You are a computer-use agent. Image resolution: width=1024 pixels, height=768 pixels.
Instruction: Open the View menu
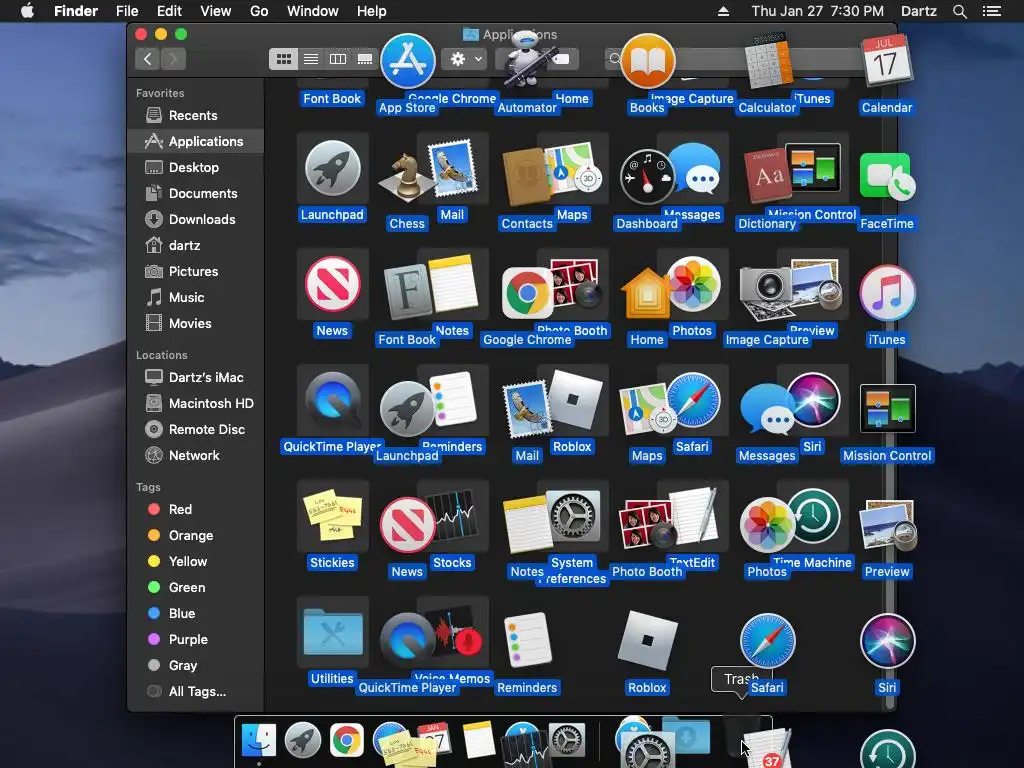(216, 11)
